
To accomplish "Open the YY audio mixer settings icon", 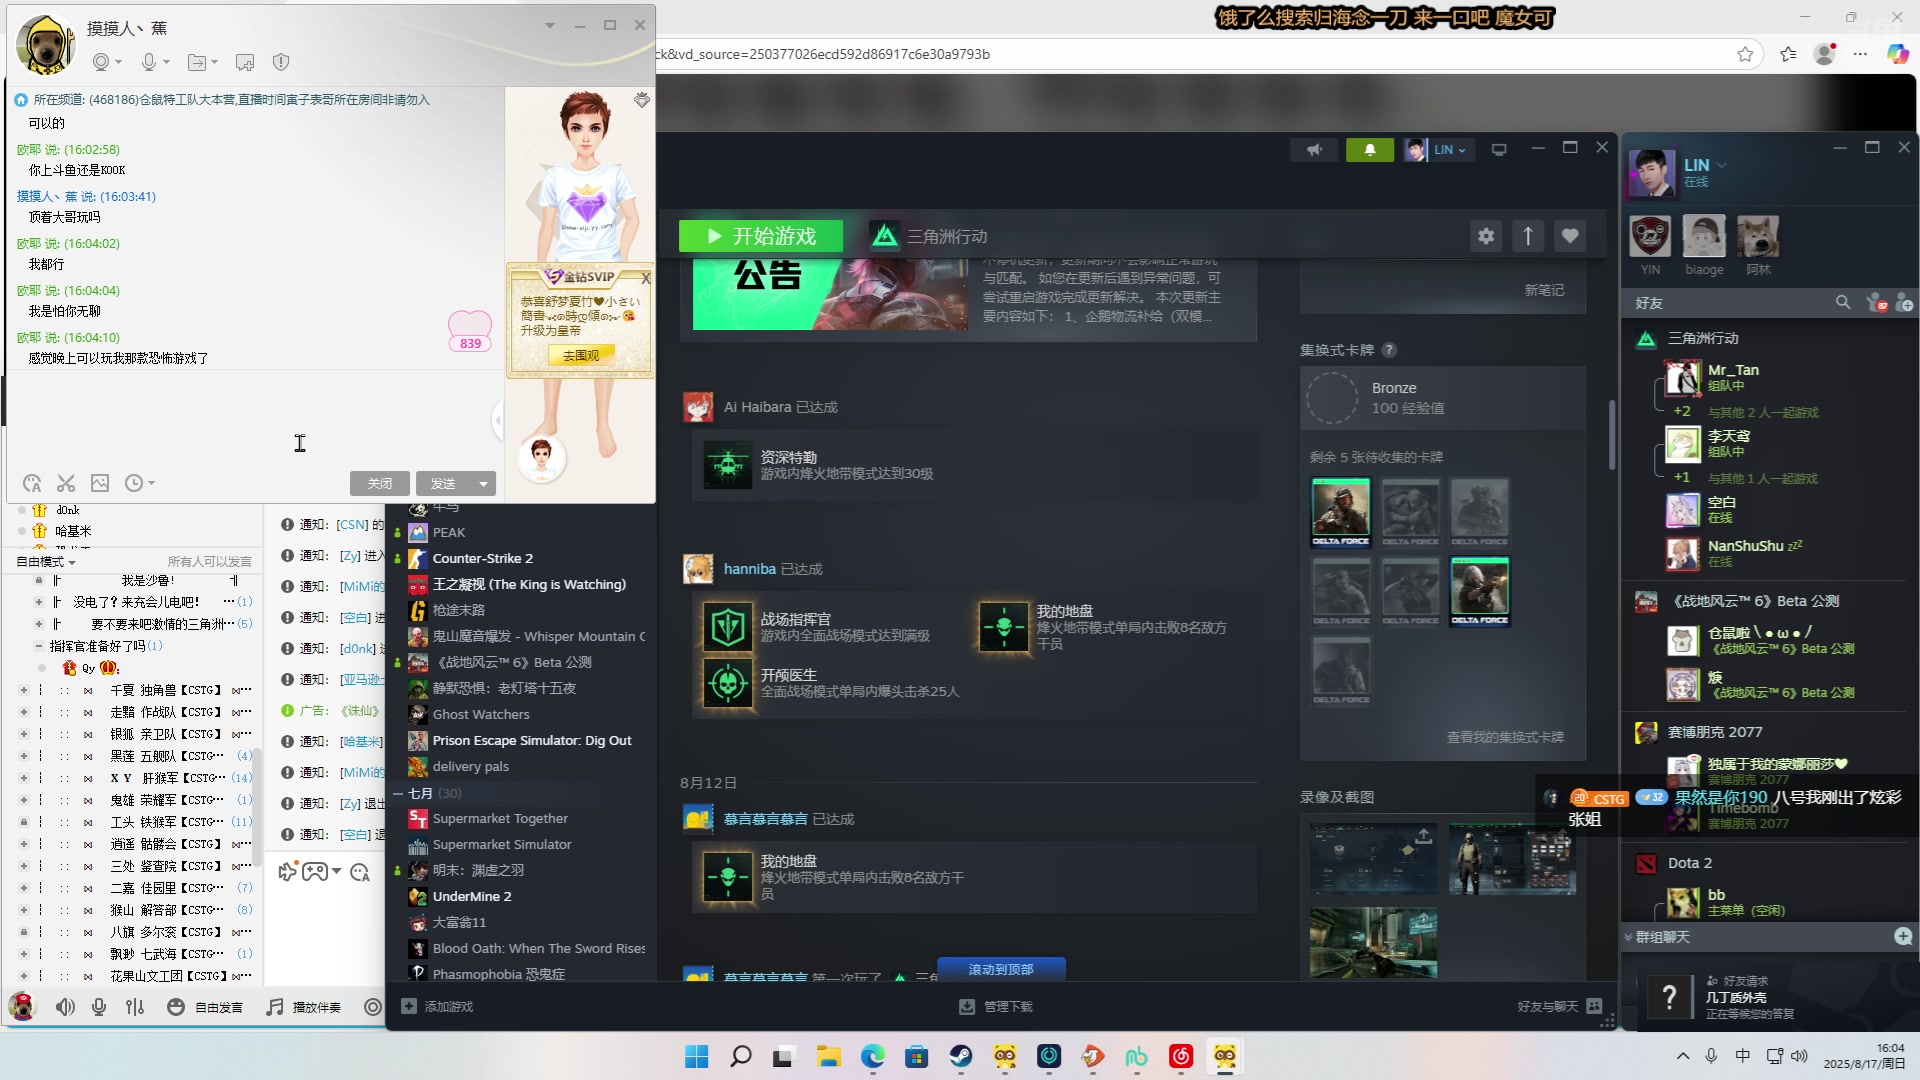I will (x=135, y=1007).
